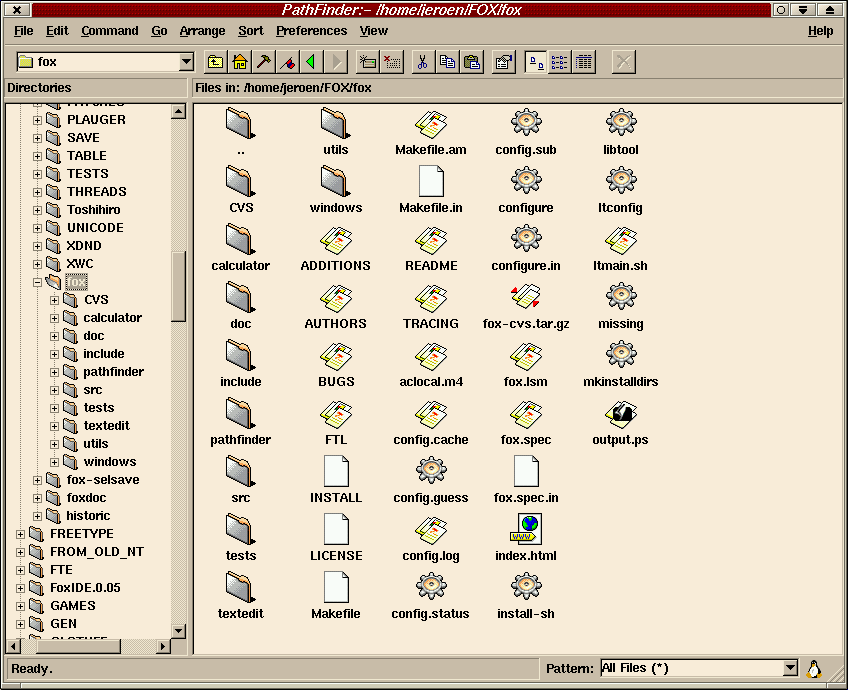The width and height of the screenshot is (848, 690).
Task: Select the historic folder in the tree
Action: [88, 516]
